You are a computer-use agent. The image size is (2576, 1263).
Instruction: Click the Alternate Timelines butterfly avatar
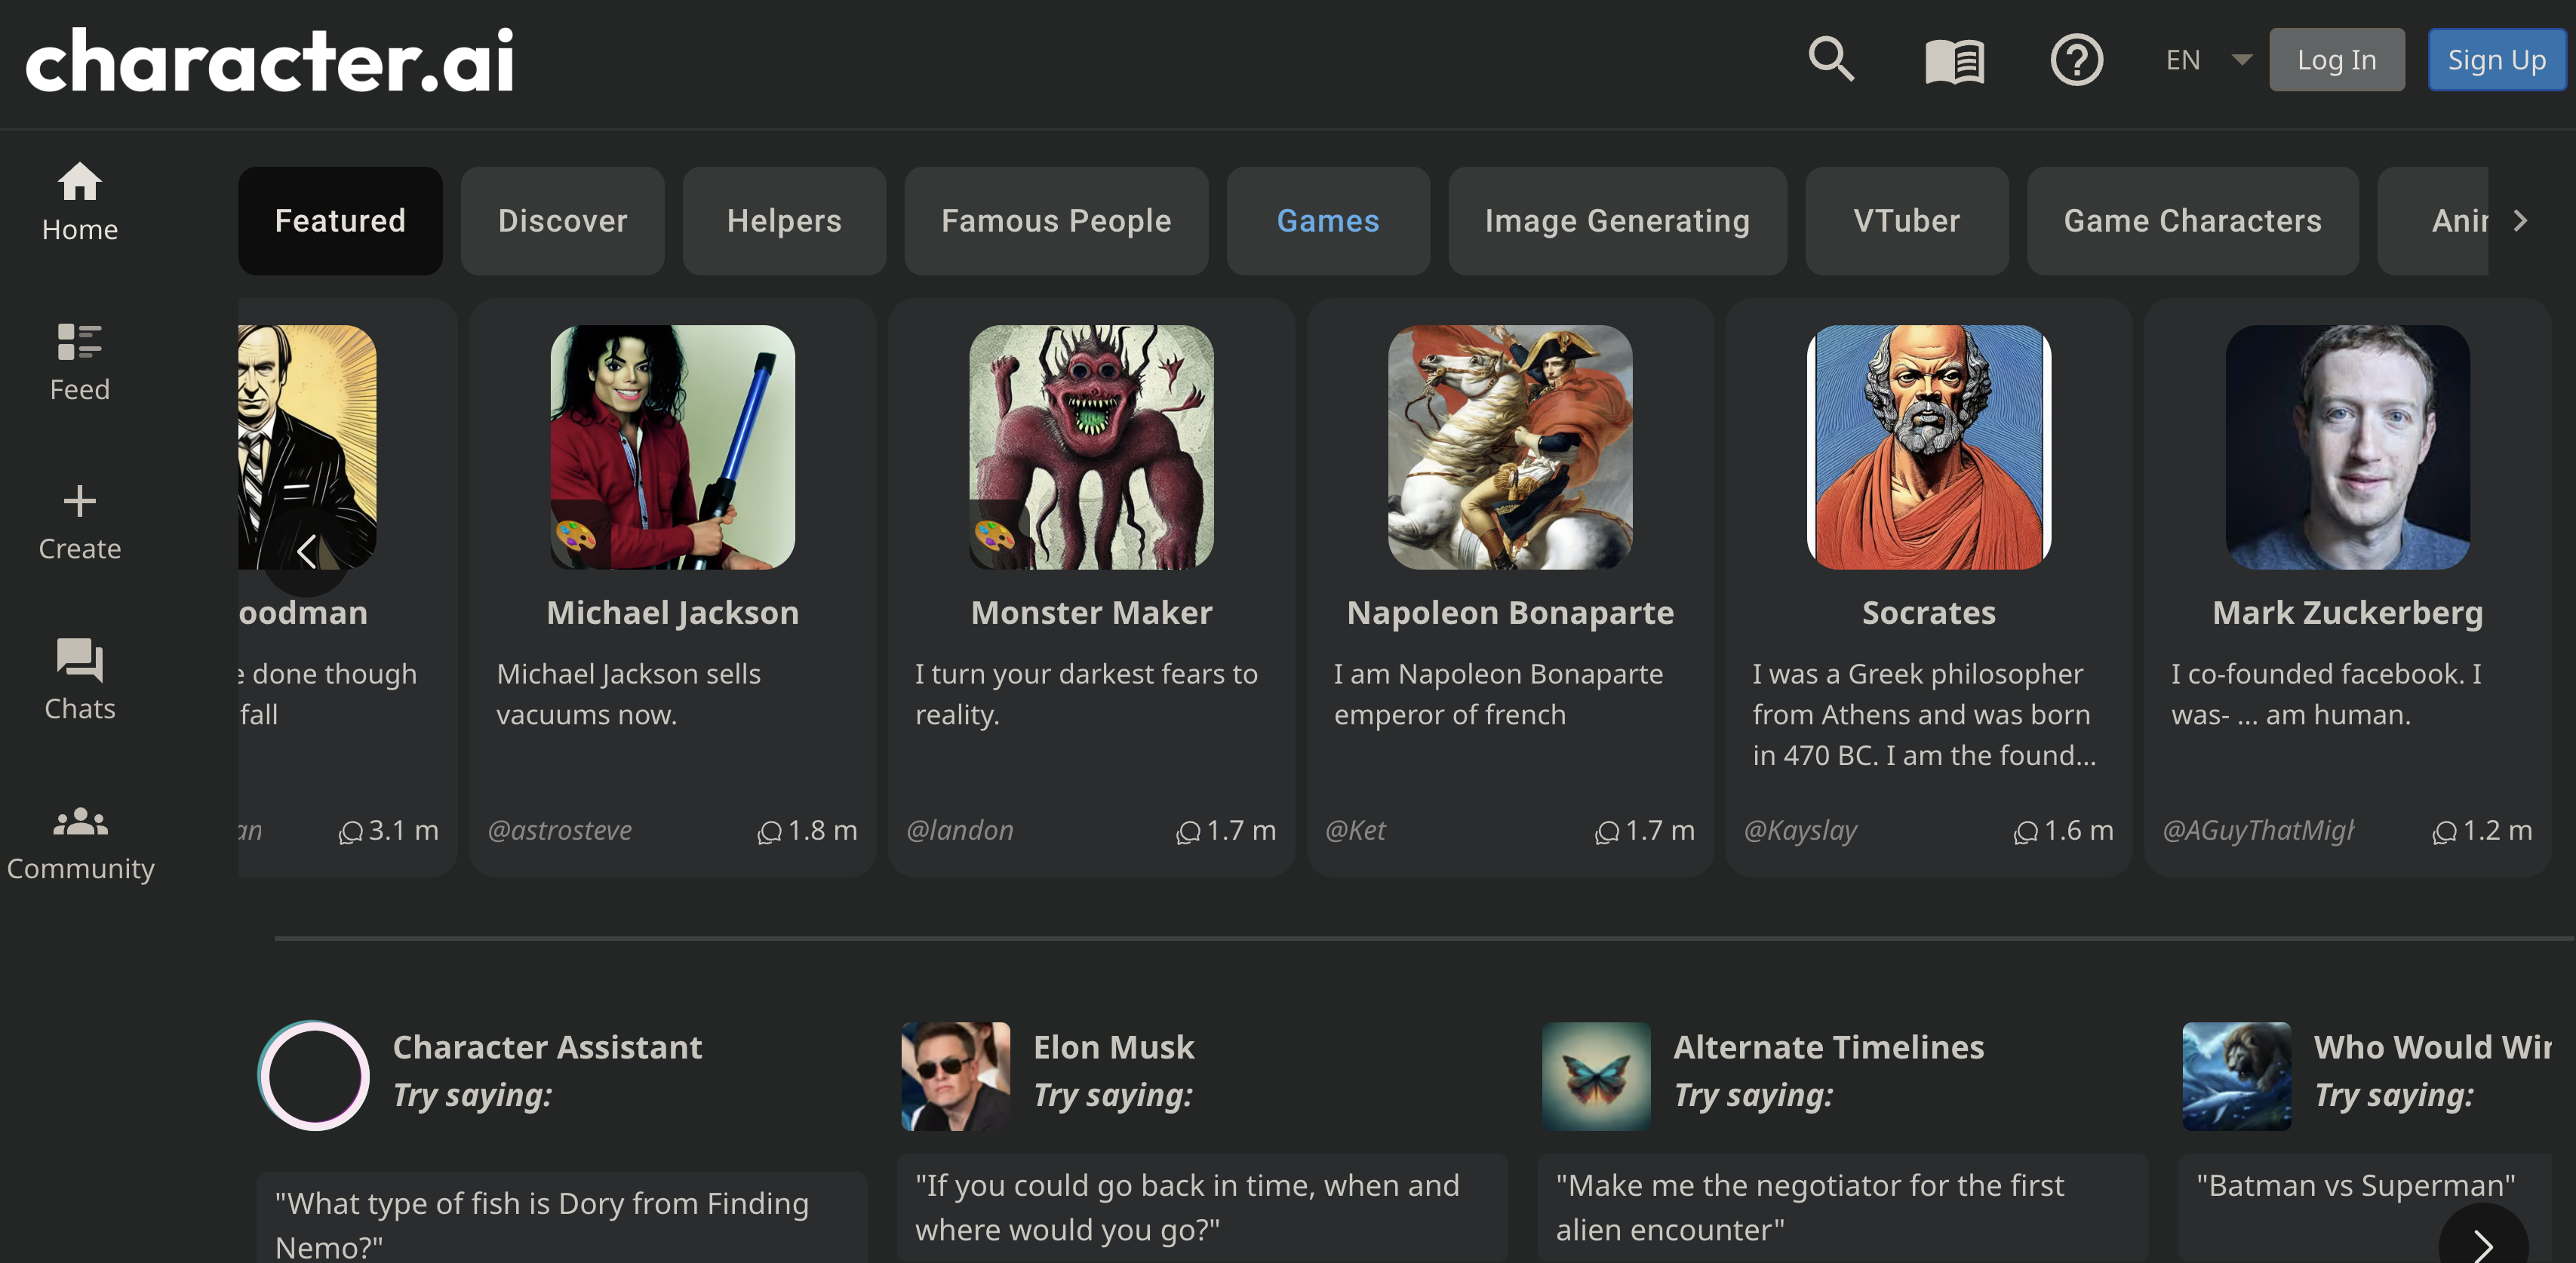point(1596,1076)
